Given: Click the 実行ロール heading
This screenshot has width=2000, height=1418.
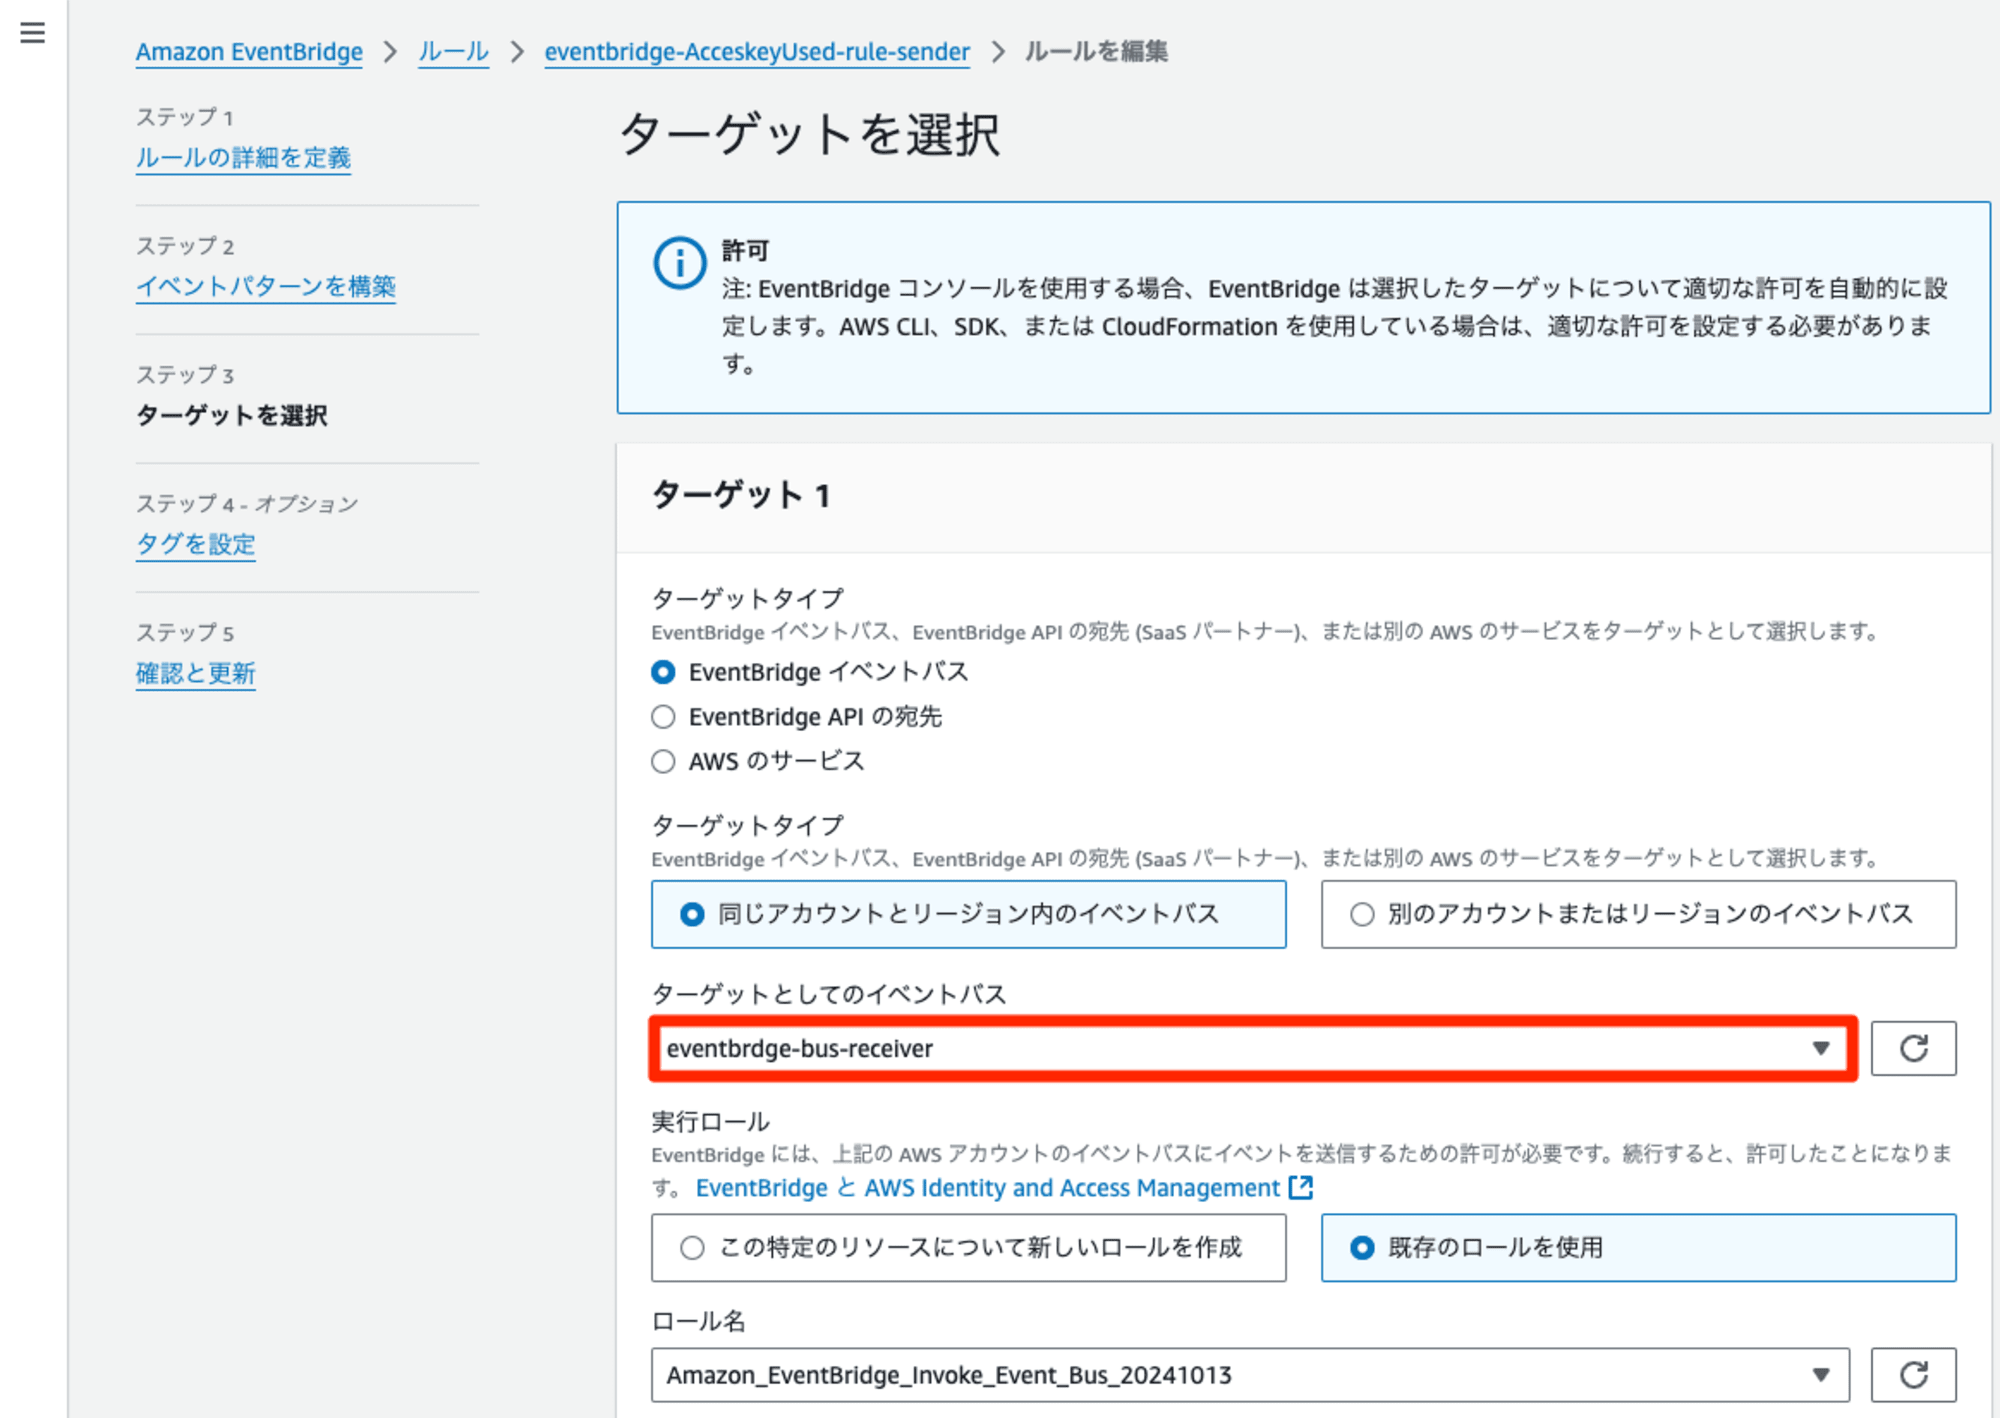Looking at the screenshot, I should point(710,1121).
